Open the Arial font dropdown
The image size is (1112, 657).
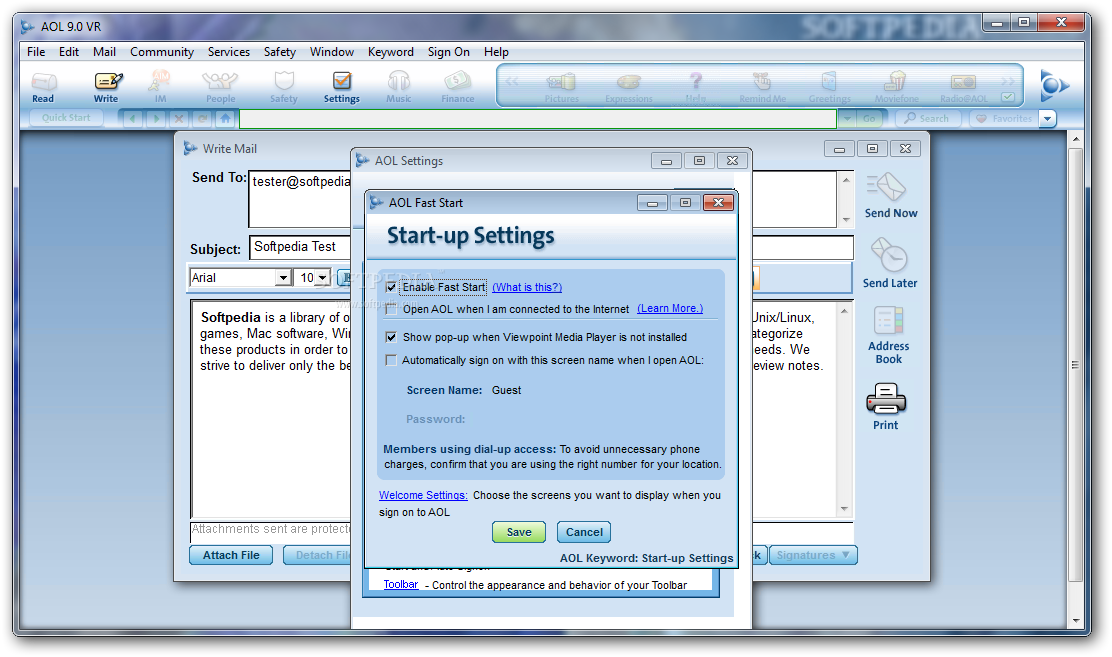[283, 277]
